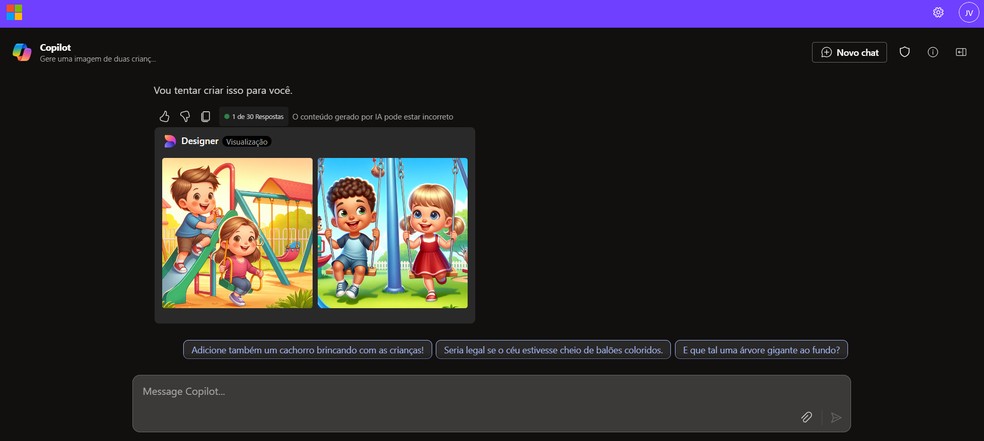Screen dimensions: 984x441
Task: Select suggestion 'Adicione também um cachorro brincando'
Action: click(x=308, y=350)
